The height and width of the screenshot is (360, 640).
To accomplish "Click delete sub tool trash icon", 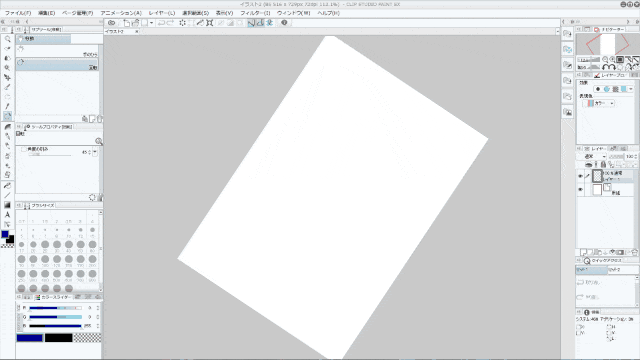I will pos(99,119).
